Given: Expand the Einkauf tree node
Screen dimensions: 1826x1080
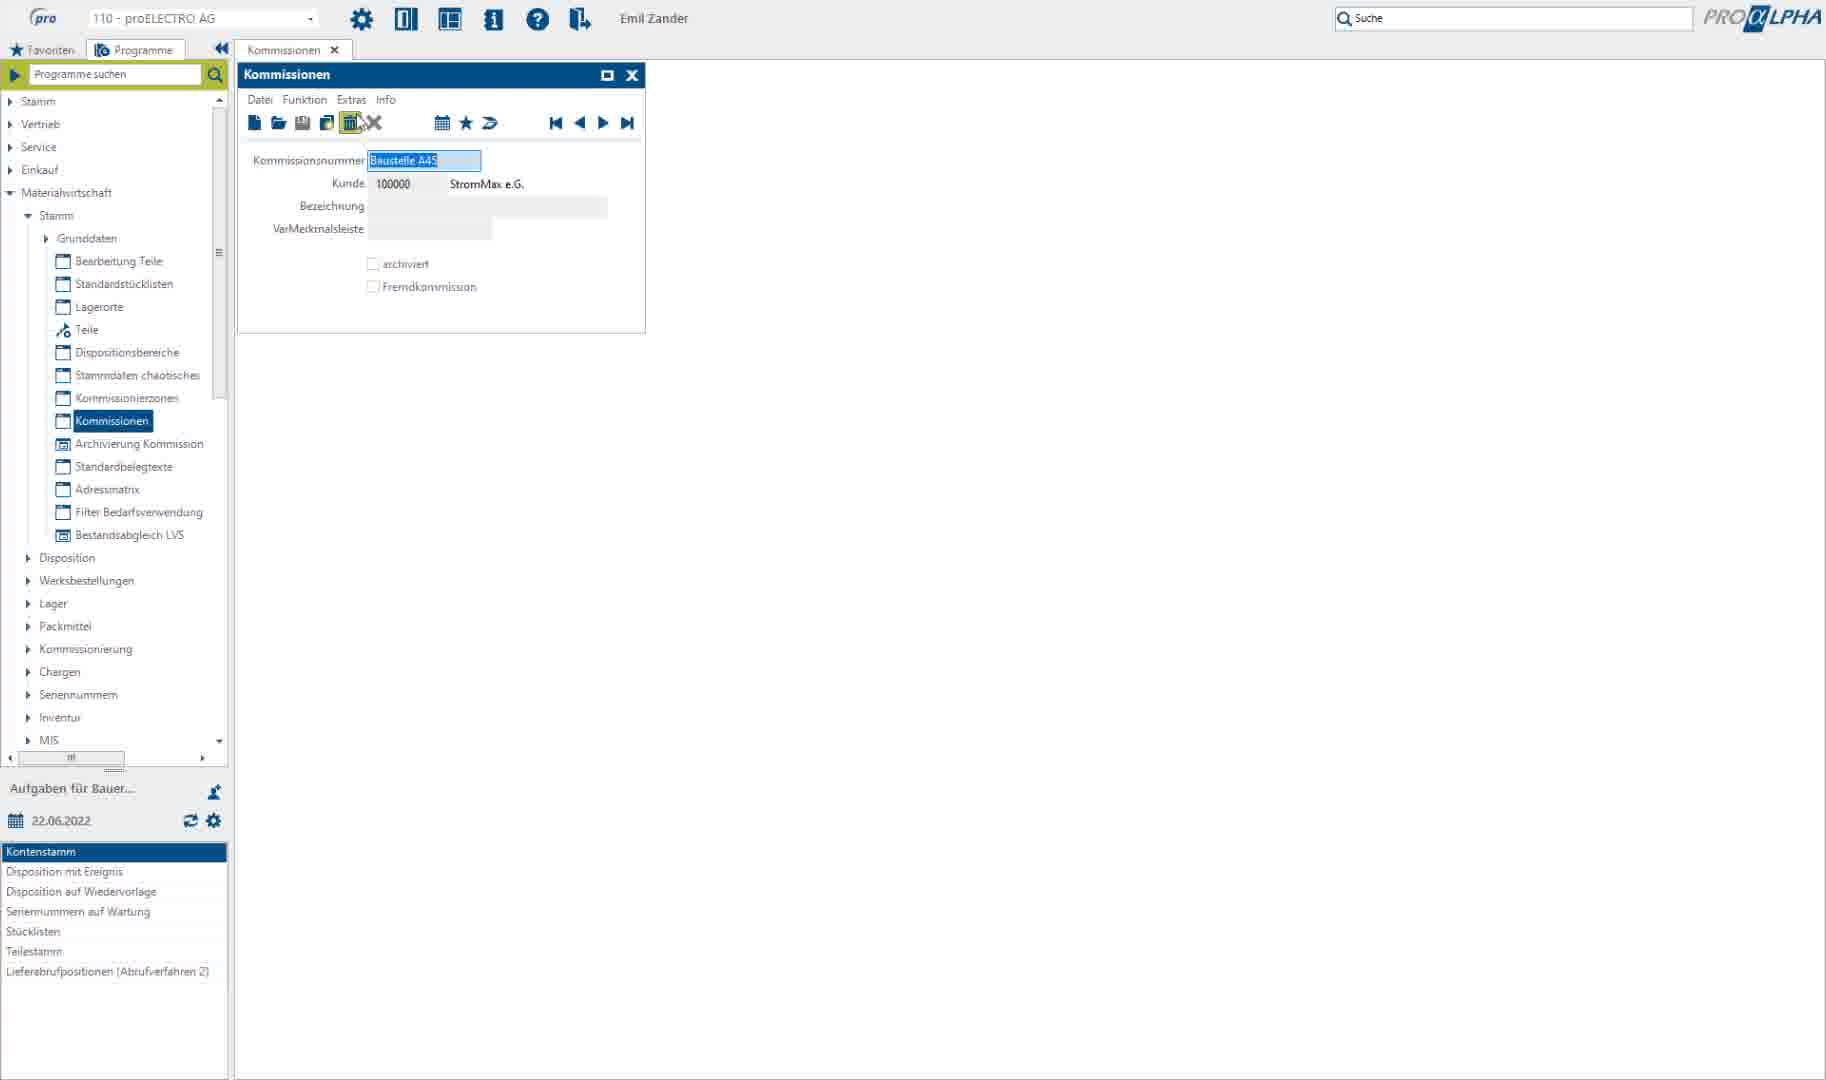Looking at the screenshot, I should [x=10, y=170].
